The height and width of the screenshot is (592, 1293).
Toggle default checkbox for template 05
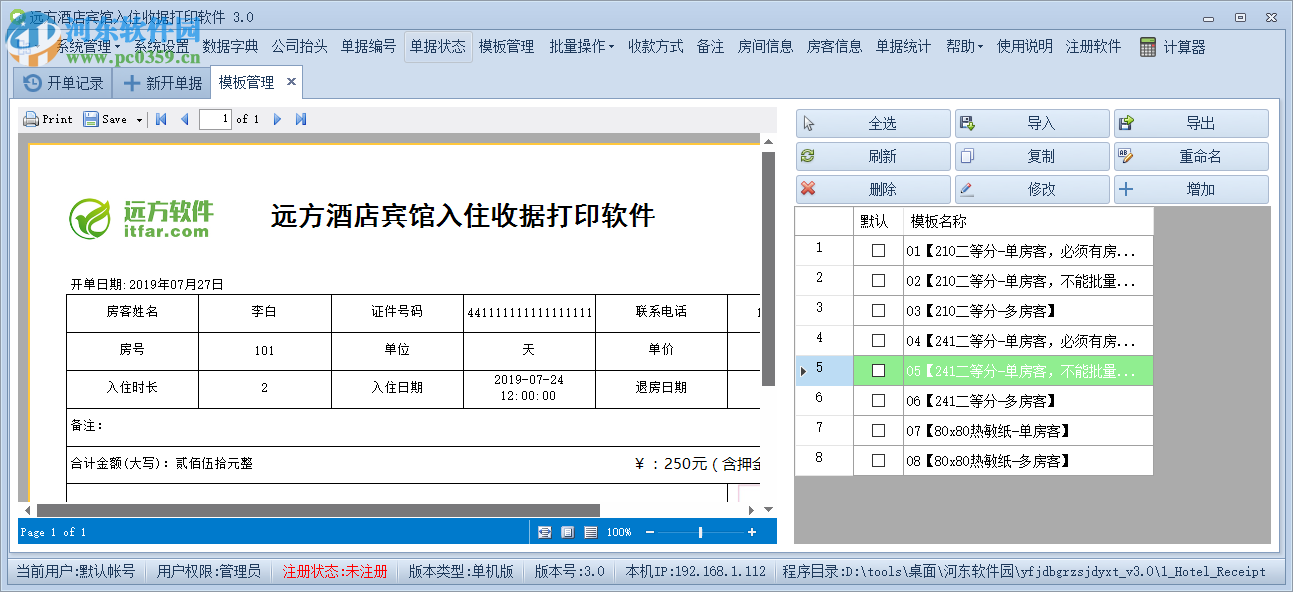click(878, 370)
